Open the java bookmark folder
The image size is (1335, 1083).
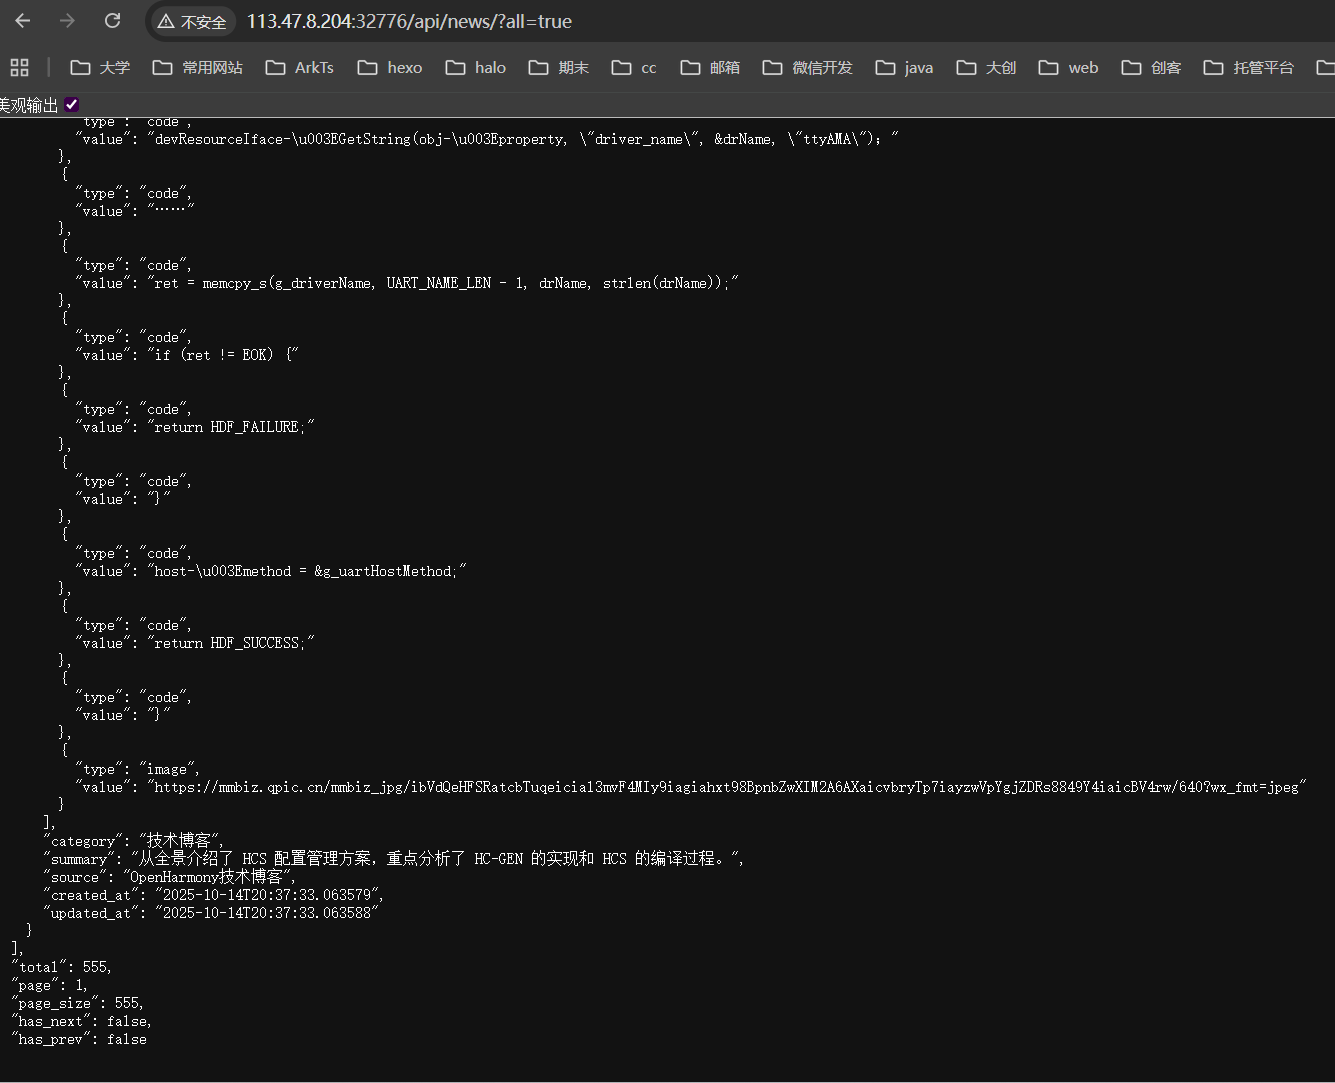(x=904, y=67)
